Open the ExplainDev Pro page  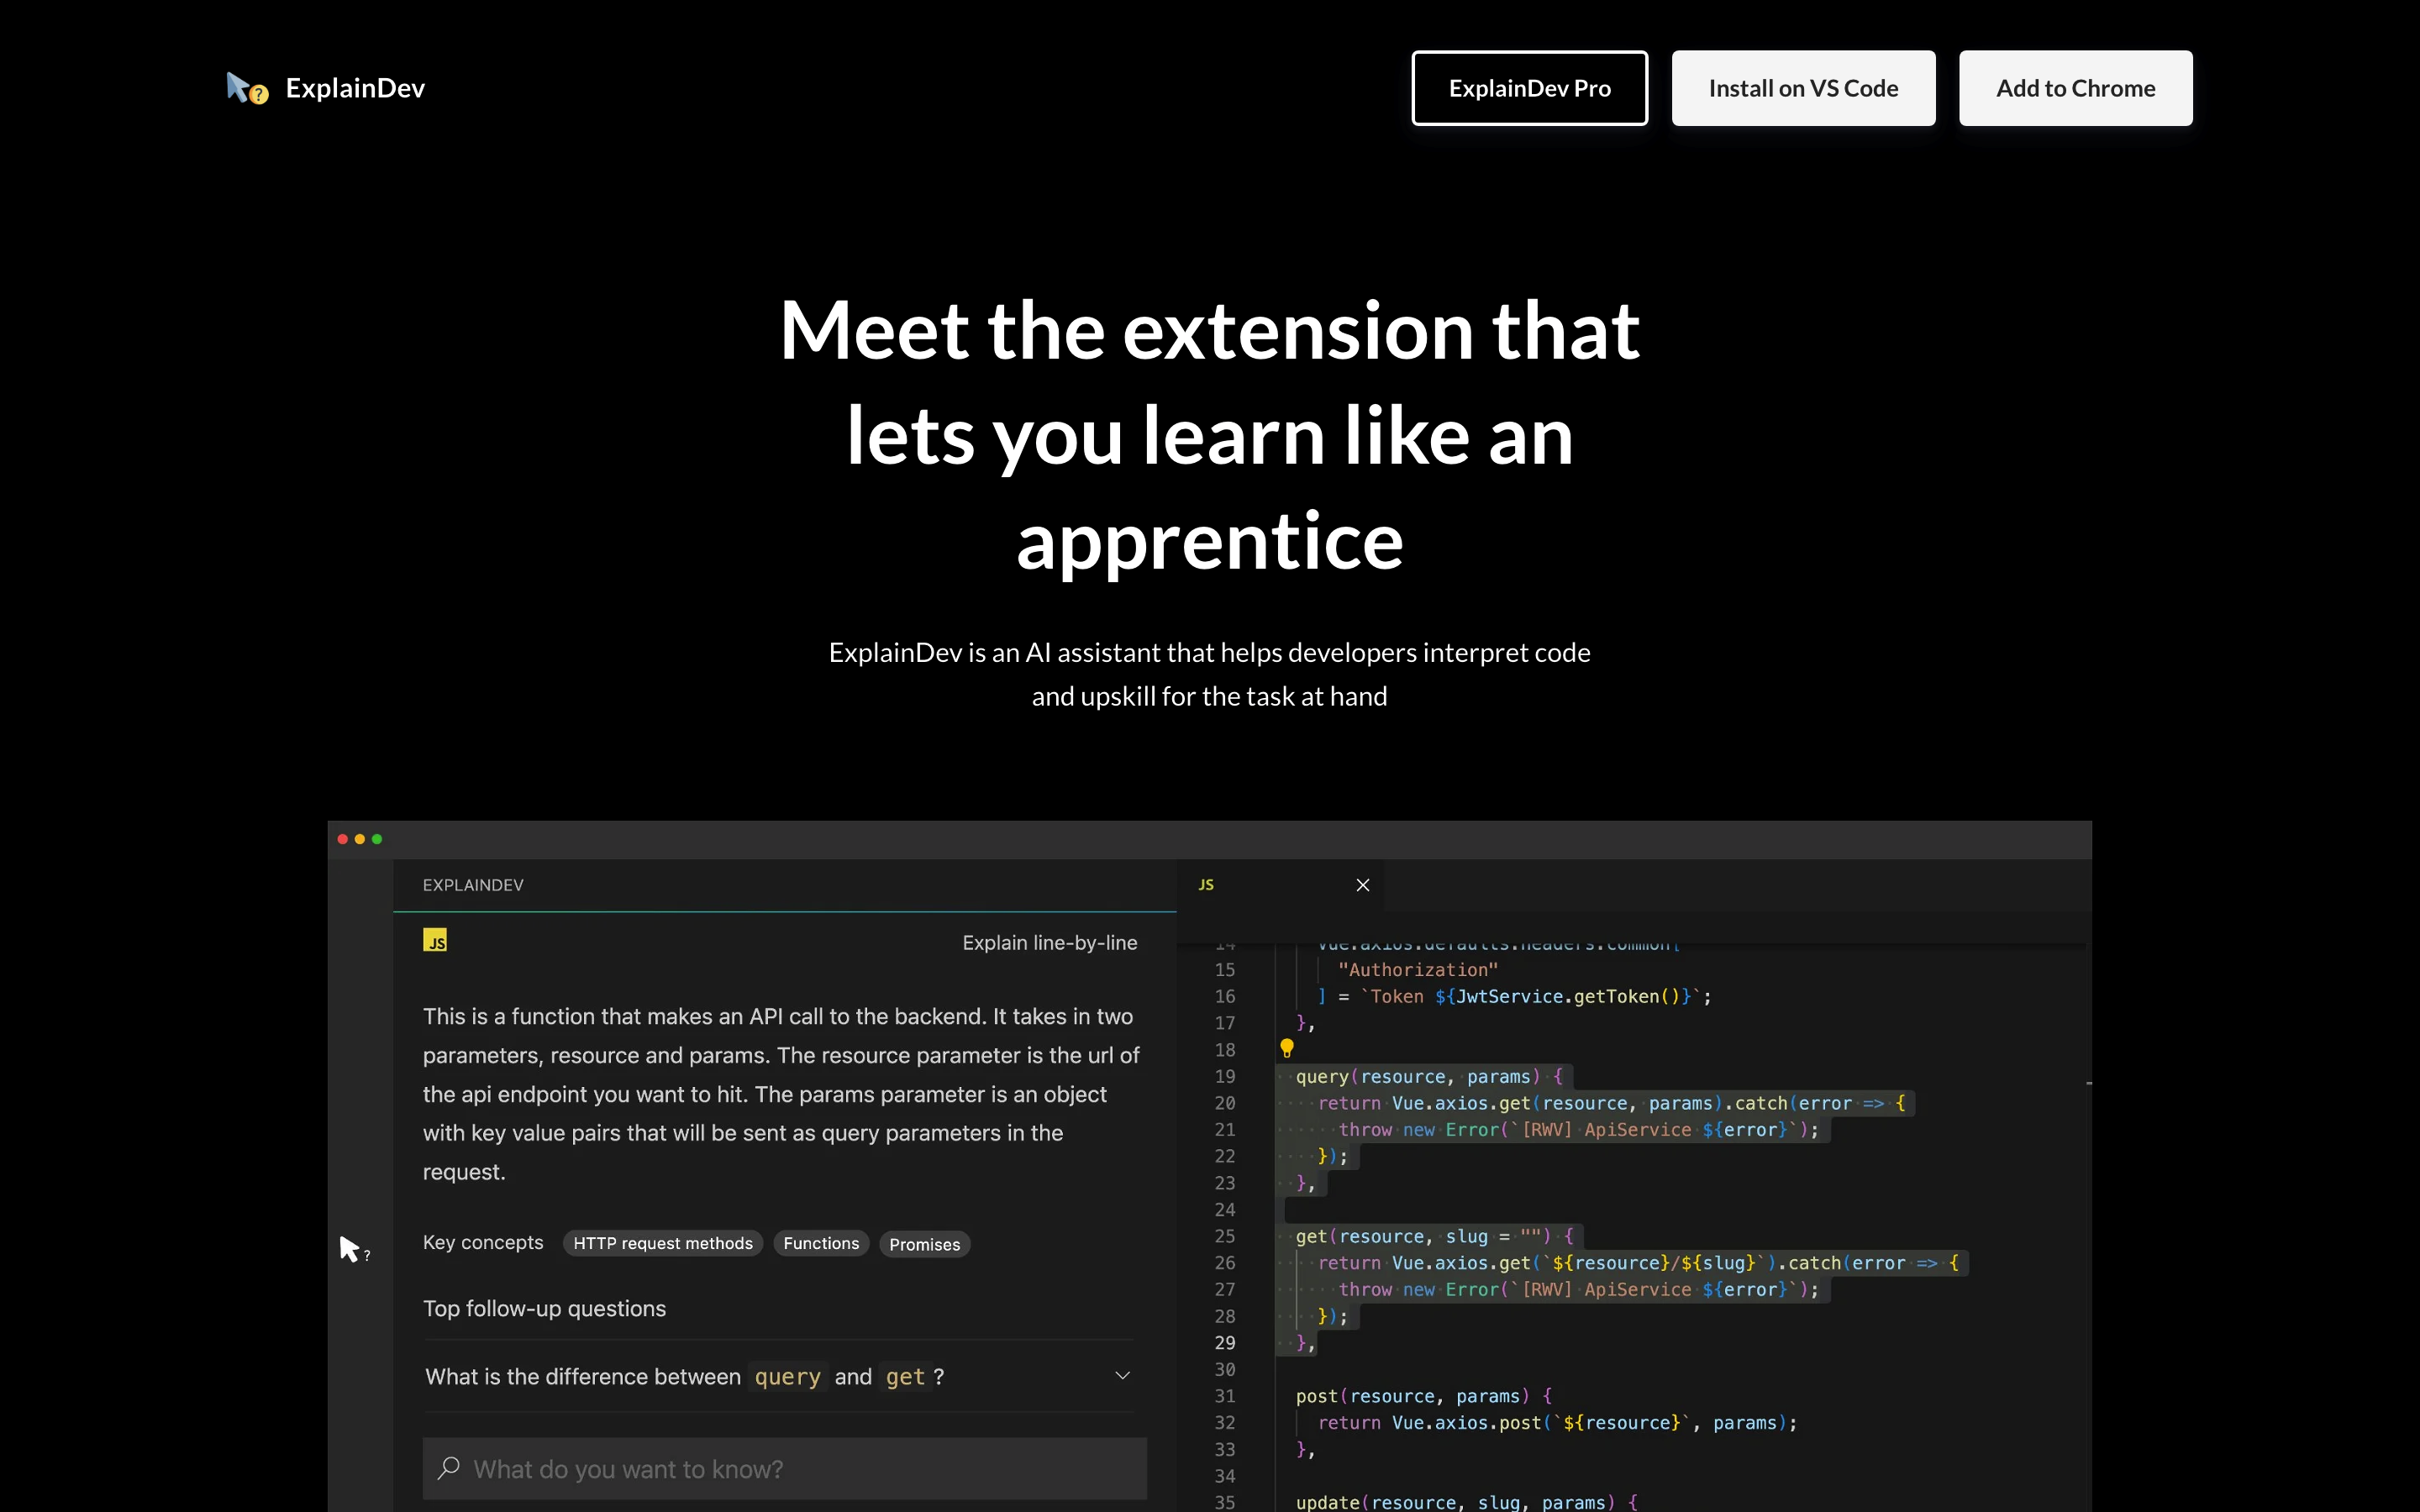pyautogui.click(x=1529, y=88)
